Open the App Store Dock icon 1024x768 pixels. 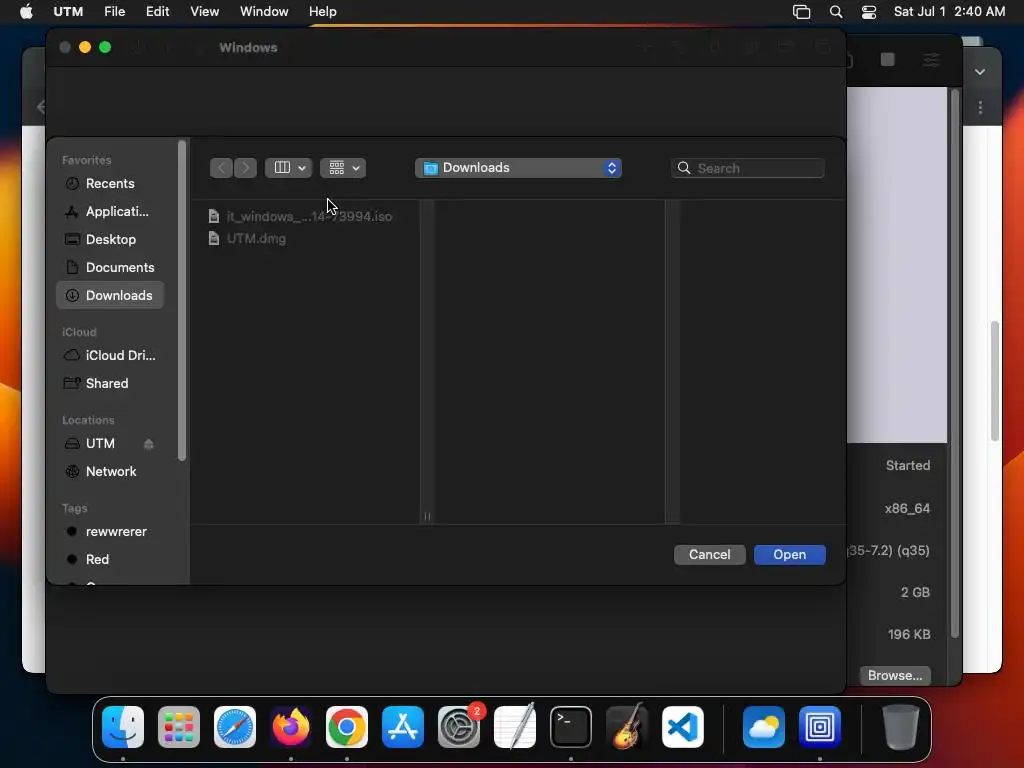(403, 727)
